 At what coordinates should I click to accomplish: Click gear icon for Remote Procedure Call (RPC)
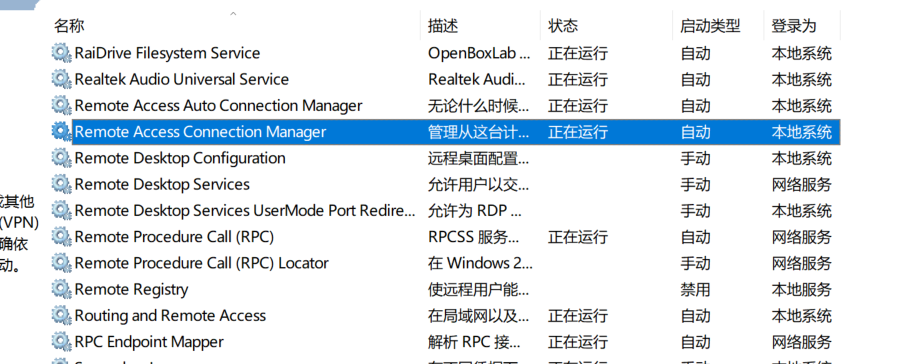[x=61, y=237]
